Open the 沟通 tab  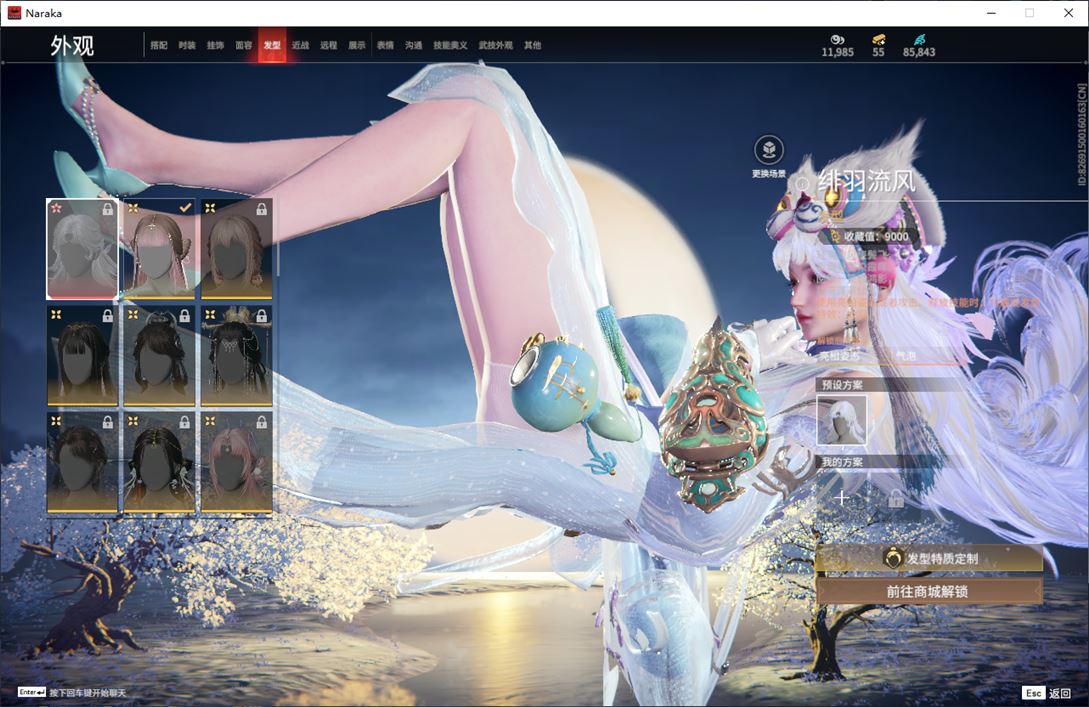414,45
